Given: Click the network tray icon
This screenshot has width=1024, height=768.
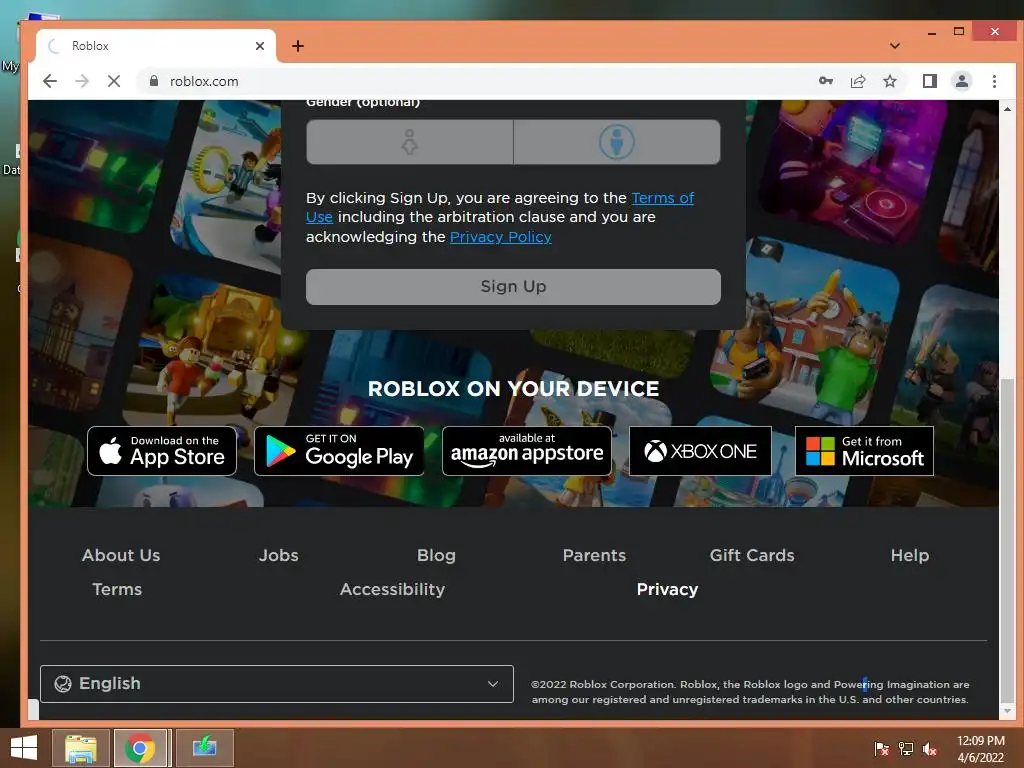Looking at the screenshot, I should [x=906, y=748].
